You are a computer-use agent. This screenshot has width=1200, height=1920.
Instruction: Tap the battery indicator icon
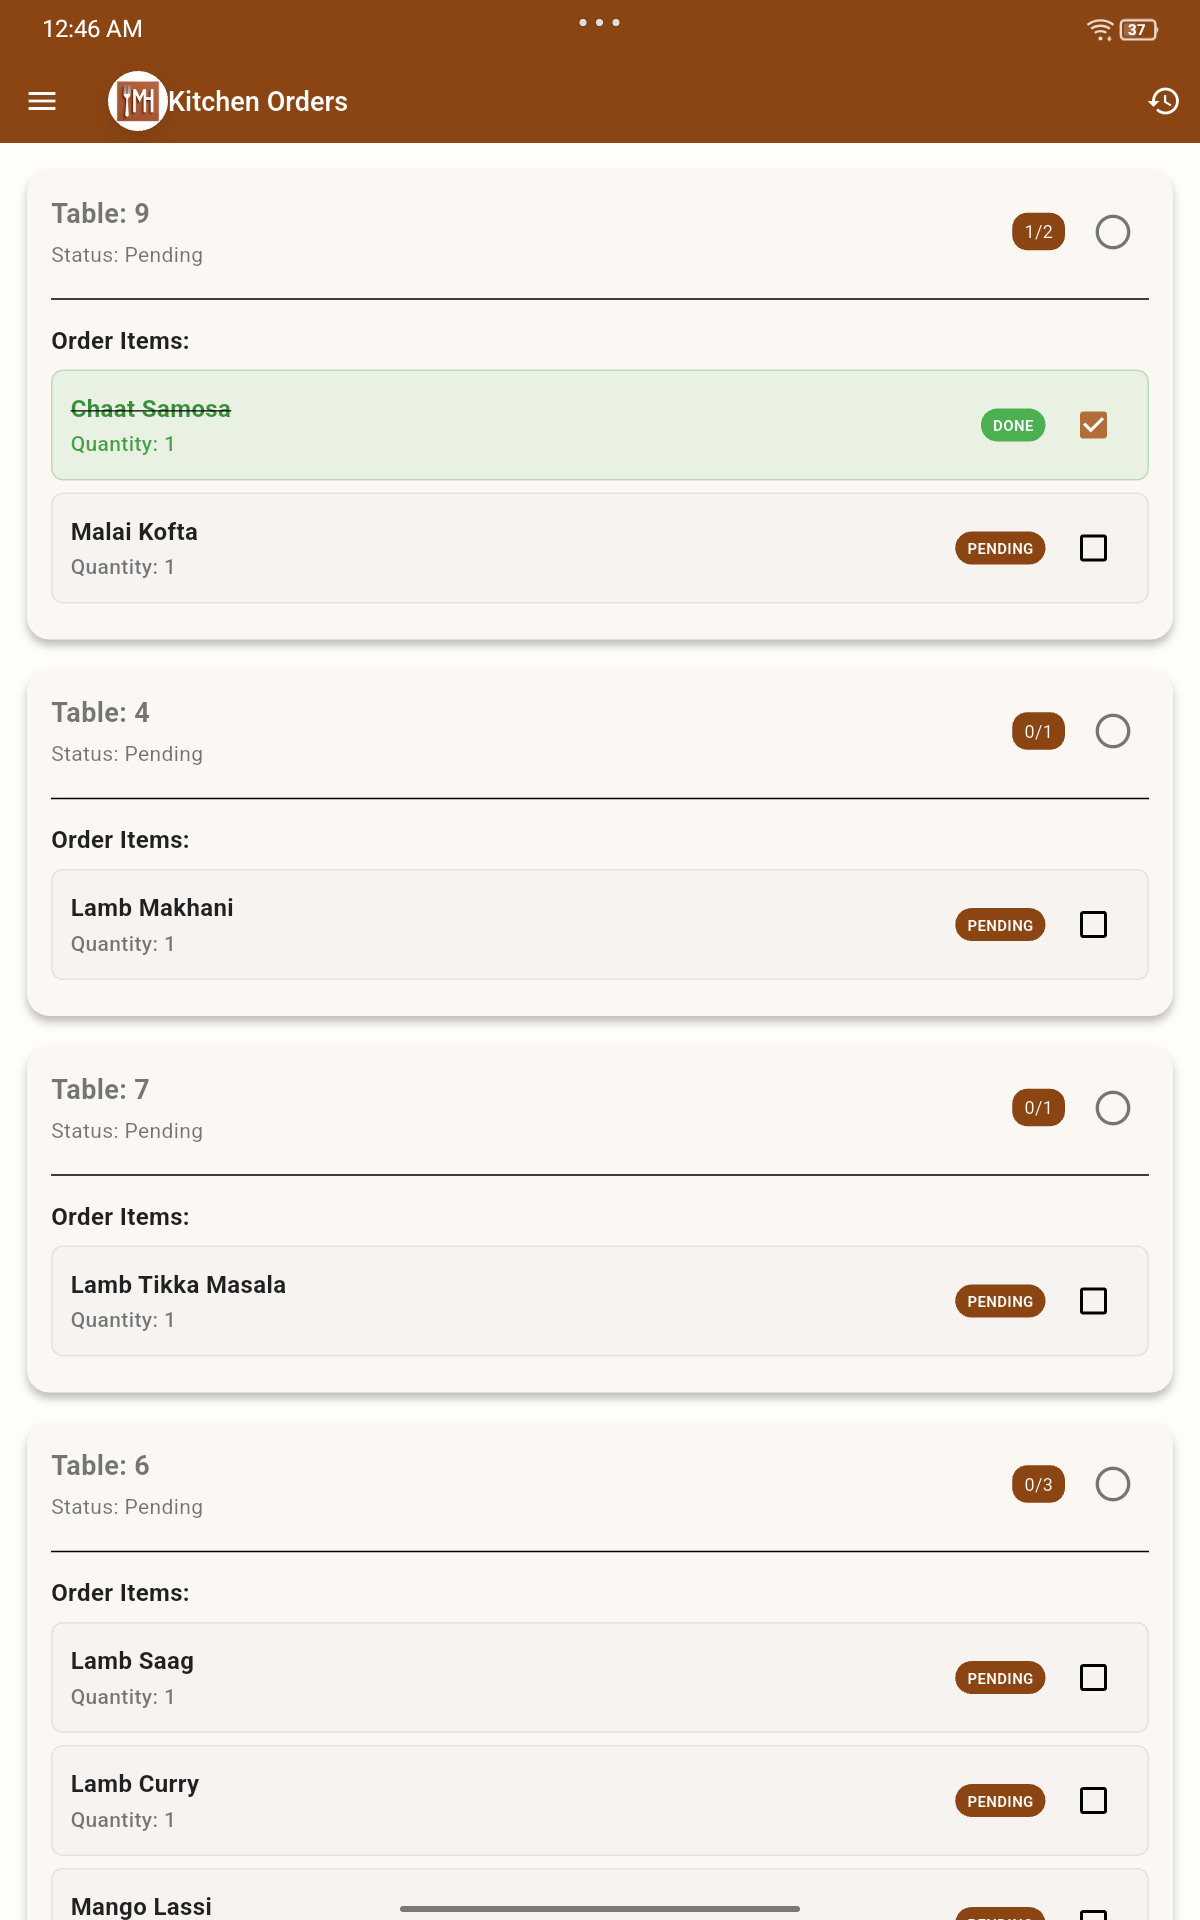click(x=1138, y=30)
